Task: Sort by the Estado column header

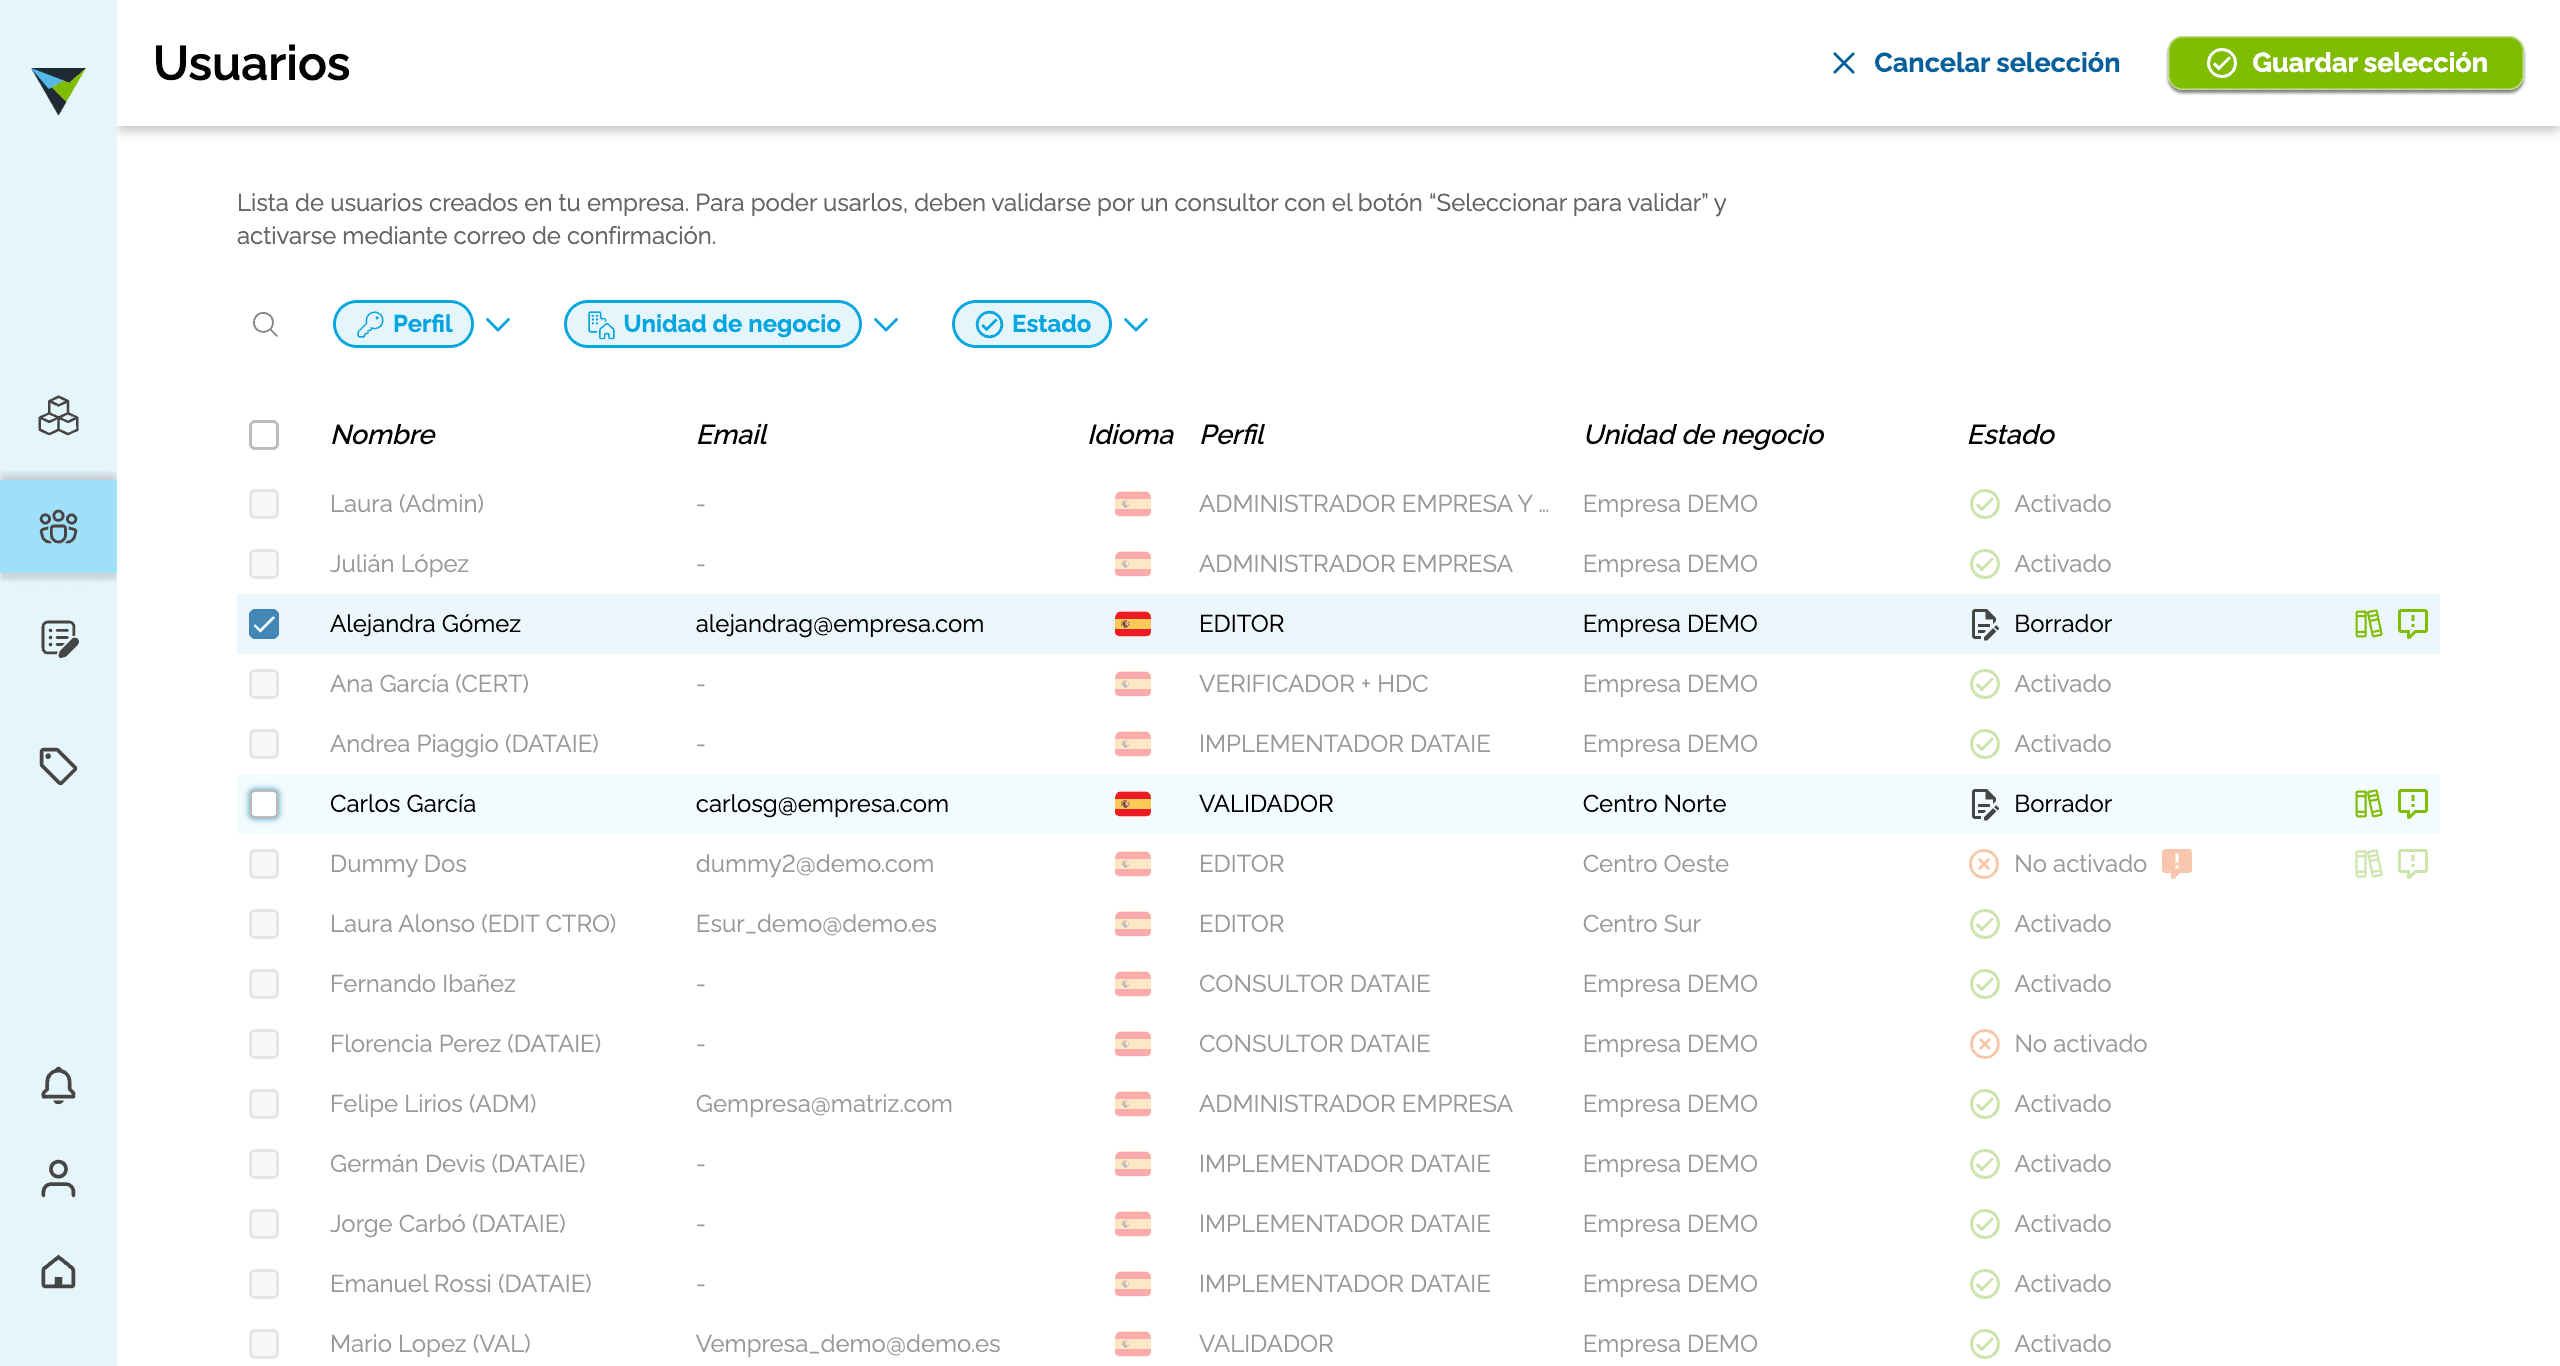Action: (x=2010, y=435)
